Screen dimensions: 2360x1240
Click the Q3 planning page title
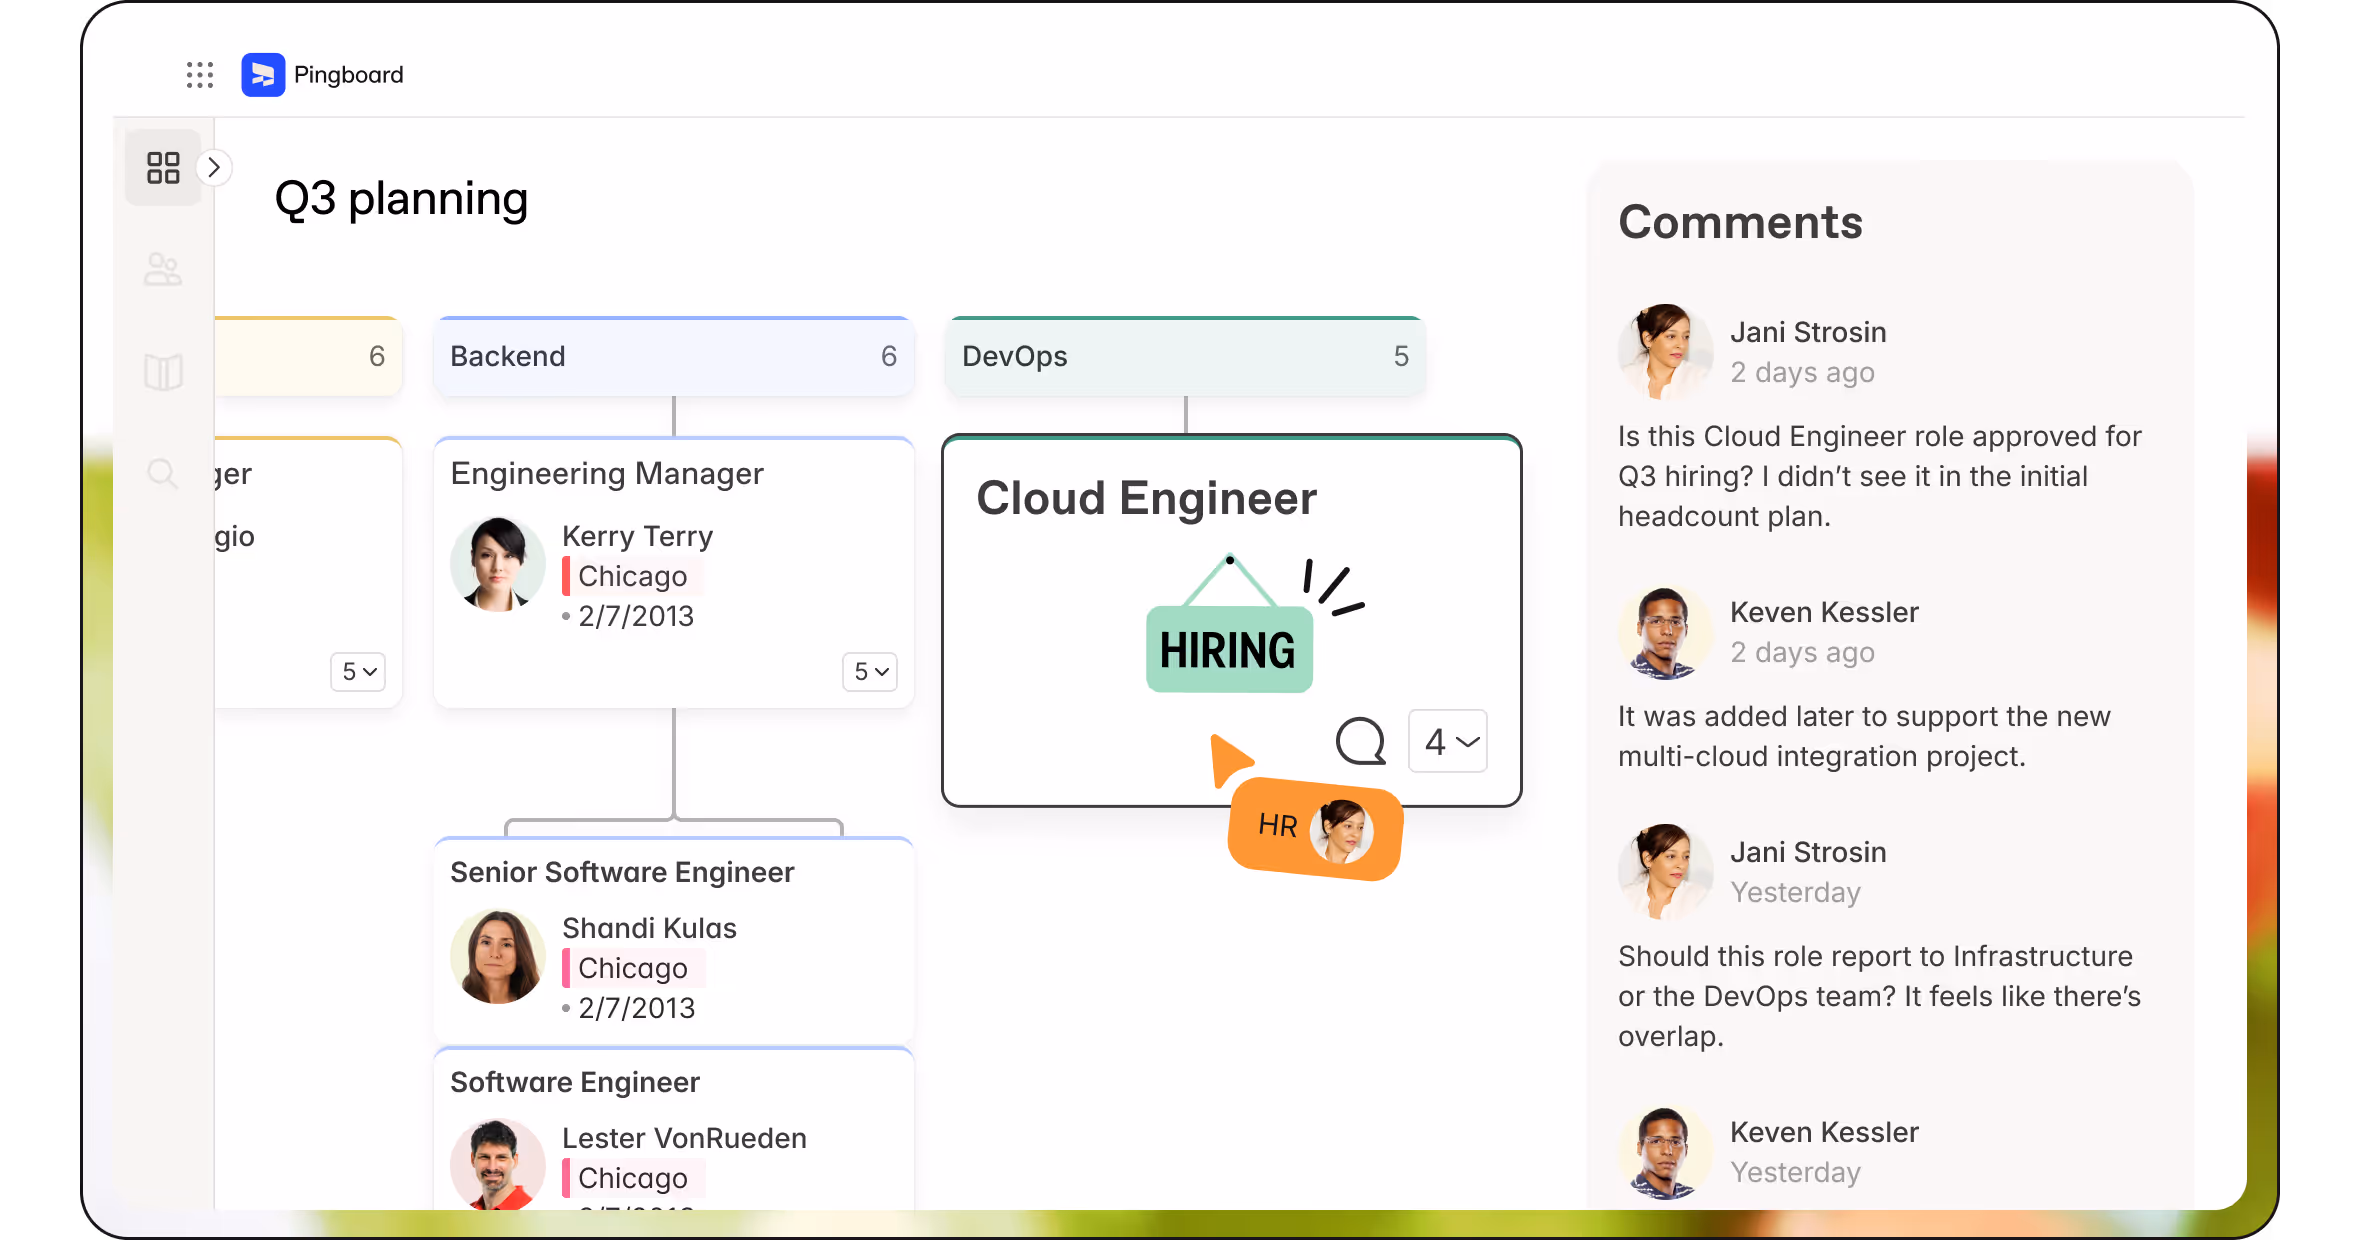click(x=401, y=199)
